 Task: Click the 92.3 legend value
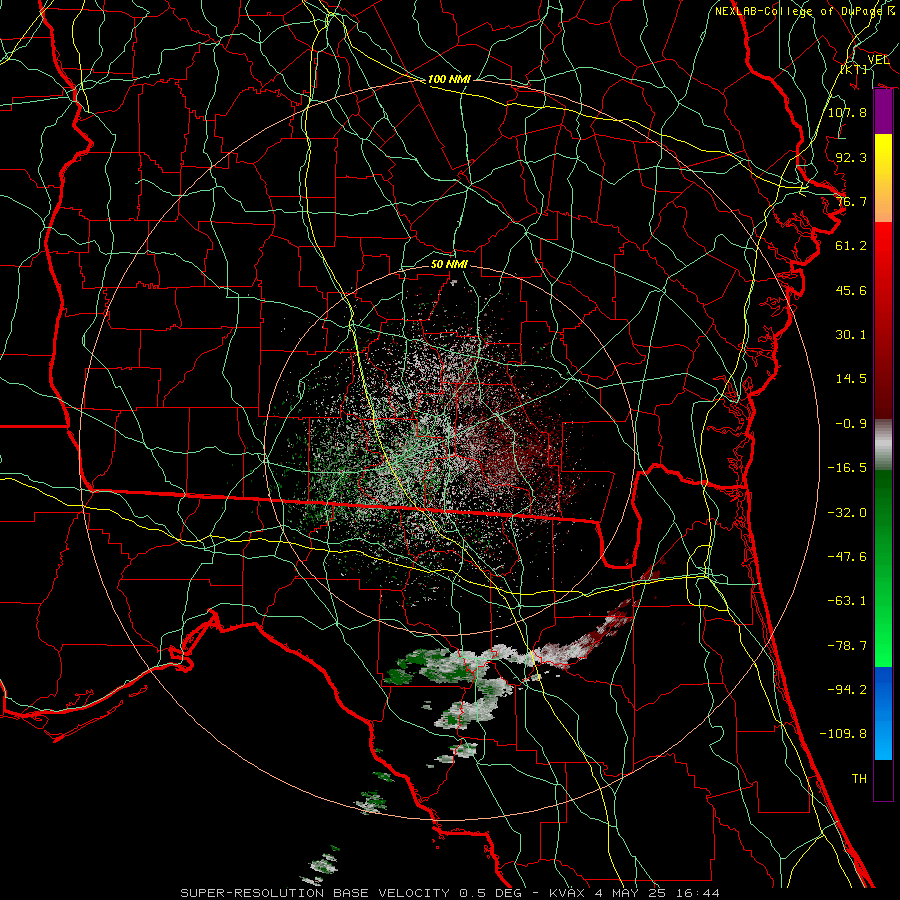click(851, 157)
